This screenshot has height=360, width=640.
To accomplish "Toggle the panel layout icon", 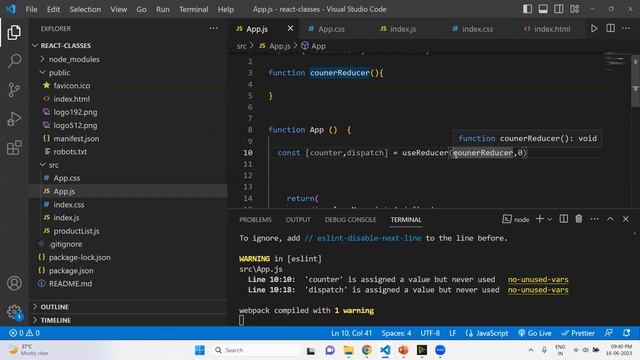I will (x=543, y=9).
